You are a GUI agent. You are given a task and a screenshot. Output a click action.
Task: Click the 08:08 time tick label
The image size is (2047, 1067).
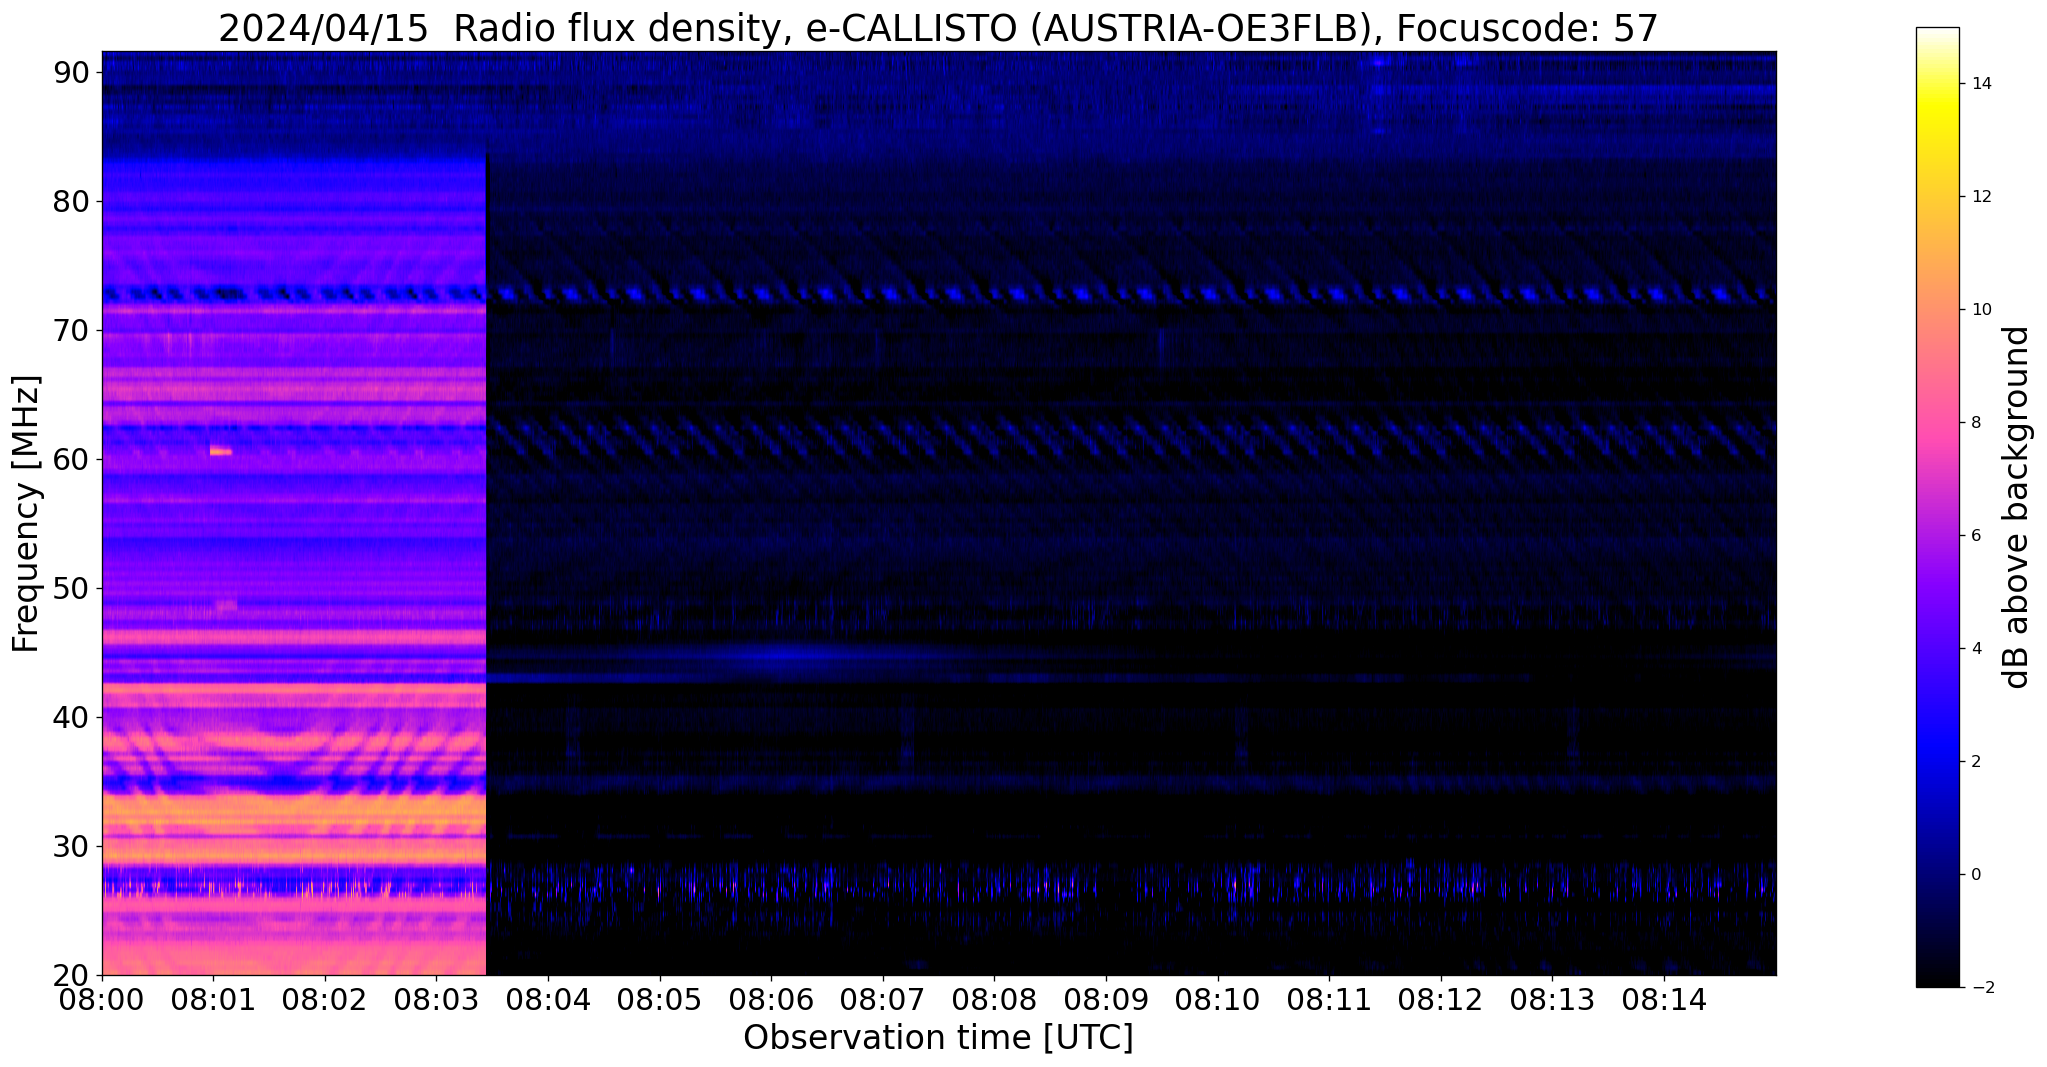click(994, 998)
